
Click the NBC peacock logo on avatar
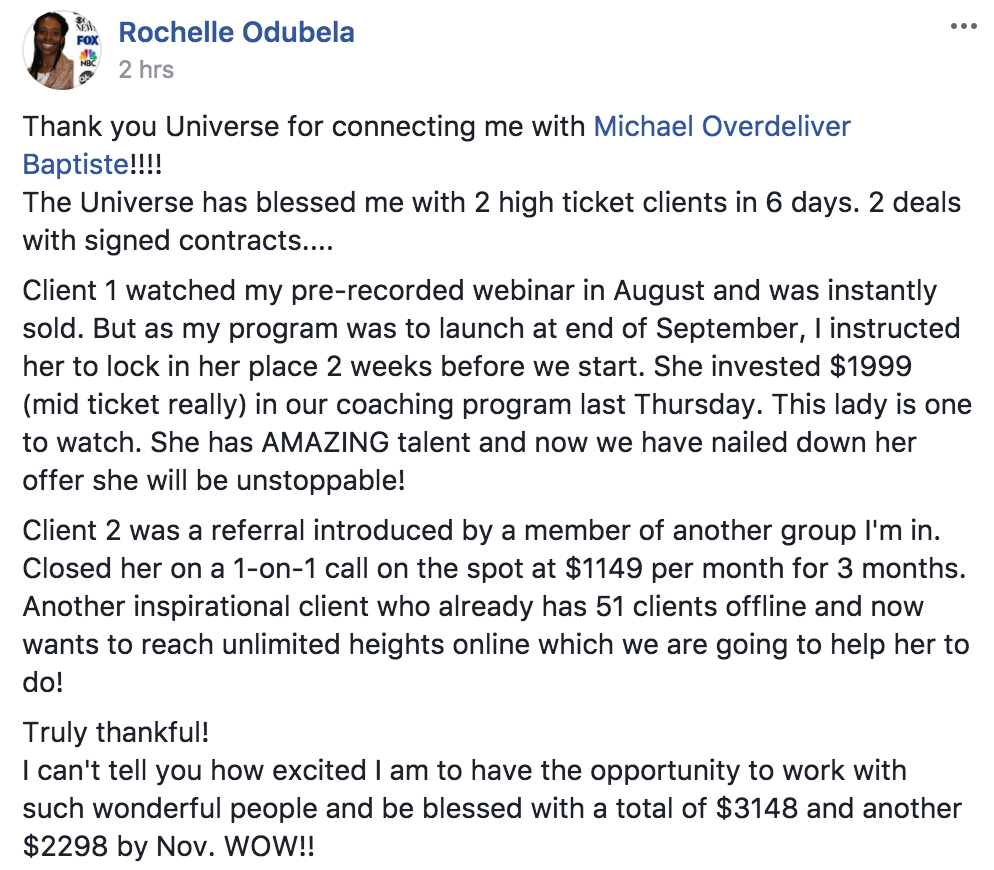point(88,58)
